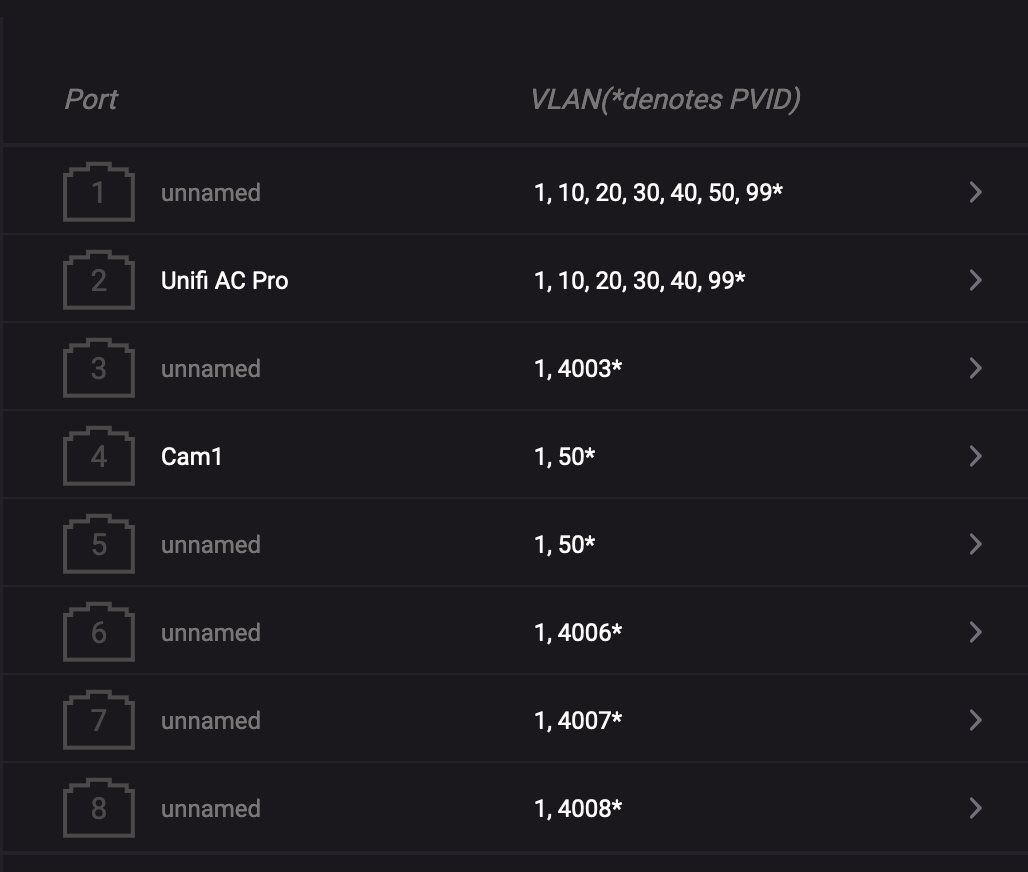Select the Port 1 icon
1028x872 pixels.
pos(98,192)
